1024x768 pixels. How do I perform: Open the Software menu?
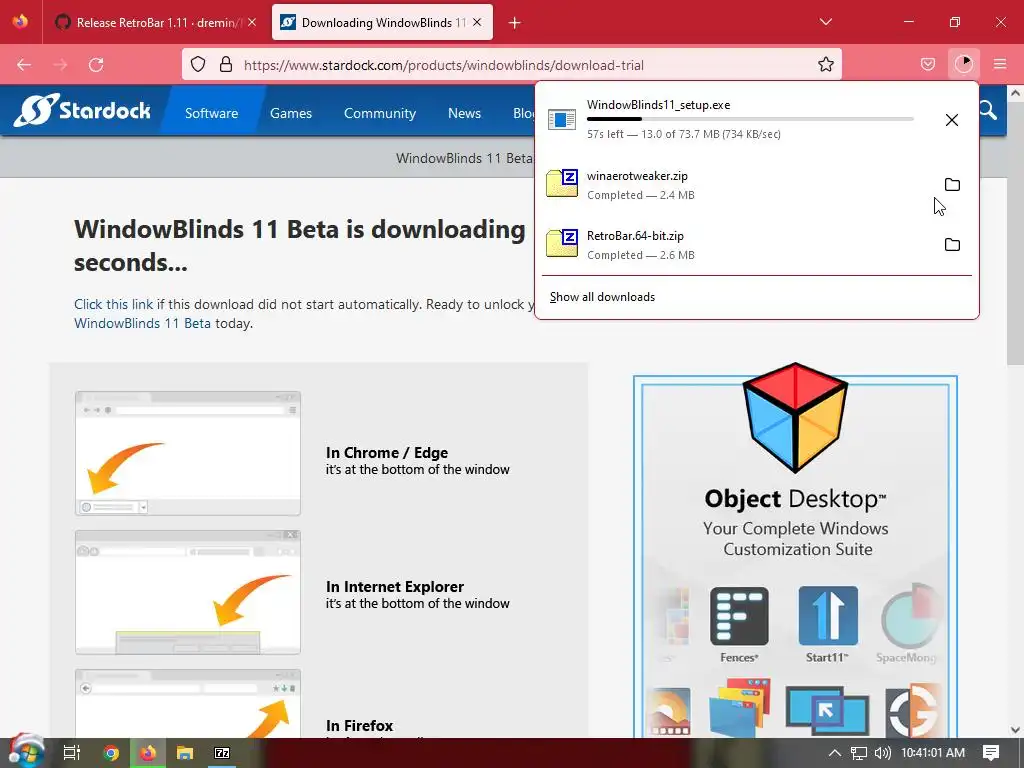(x=212, y=113)
